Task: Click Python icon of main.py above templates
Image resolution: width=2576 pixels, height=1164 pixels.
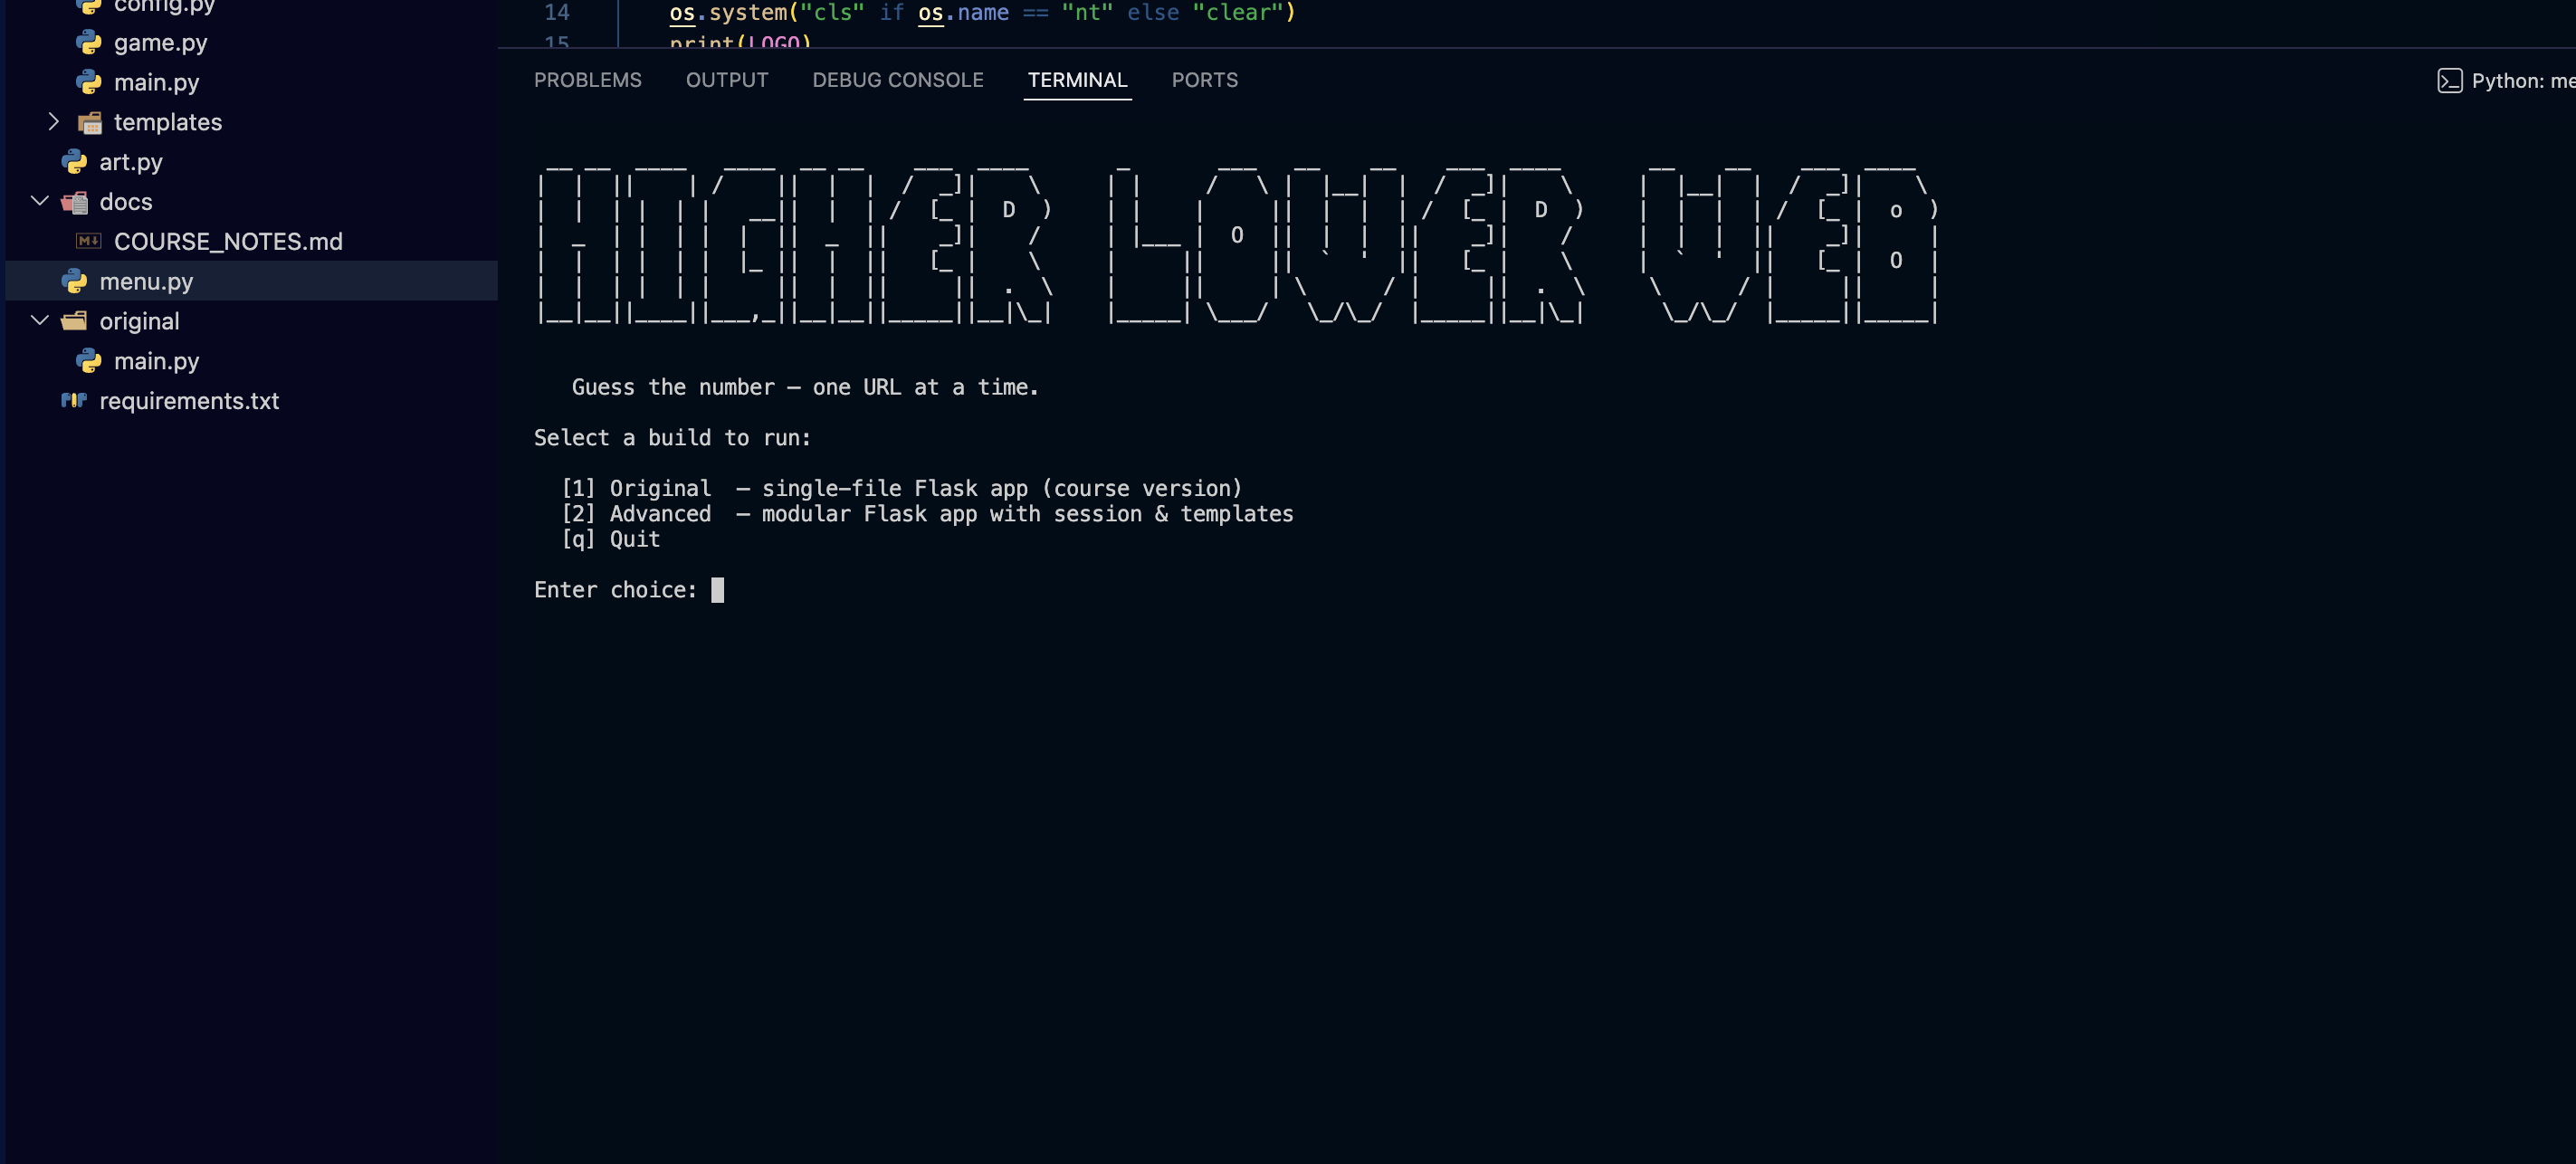Action: coord(89,82)
